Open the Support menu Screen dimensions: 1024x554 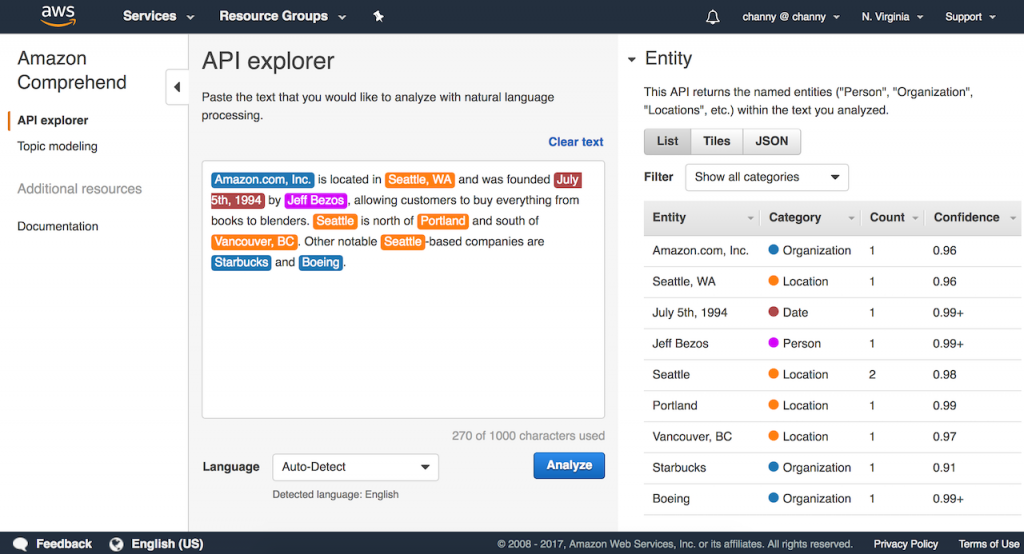[x=970, y=17]
